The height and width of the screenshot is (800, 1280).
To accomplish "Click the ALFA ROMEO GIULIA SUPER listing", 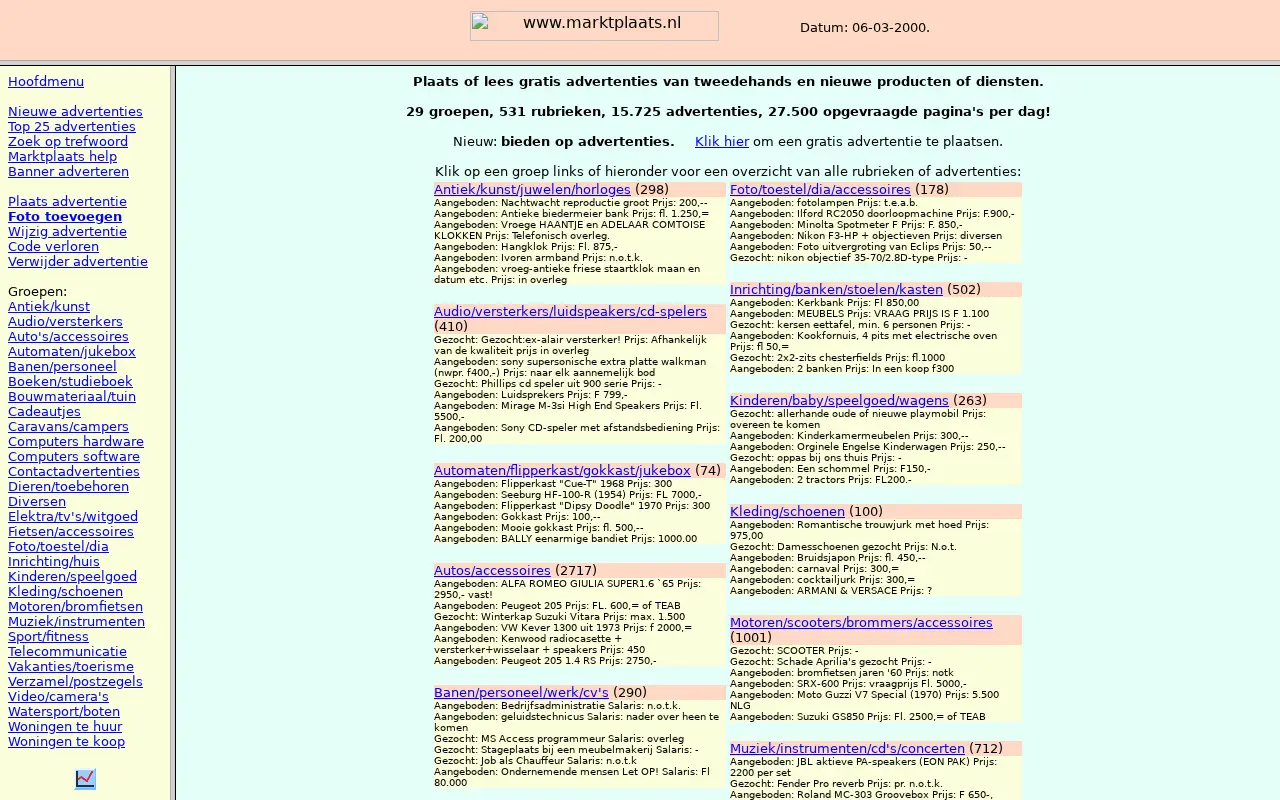I will 568,589.
